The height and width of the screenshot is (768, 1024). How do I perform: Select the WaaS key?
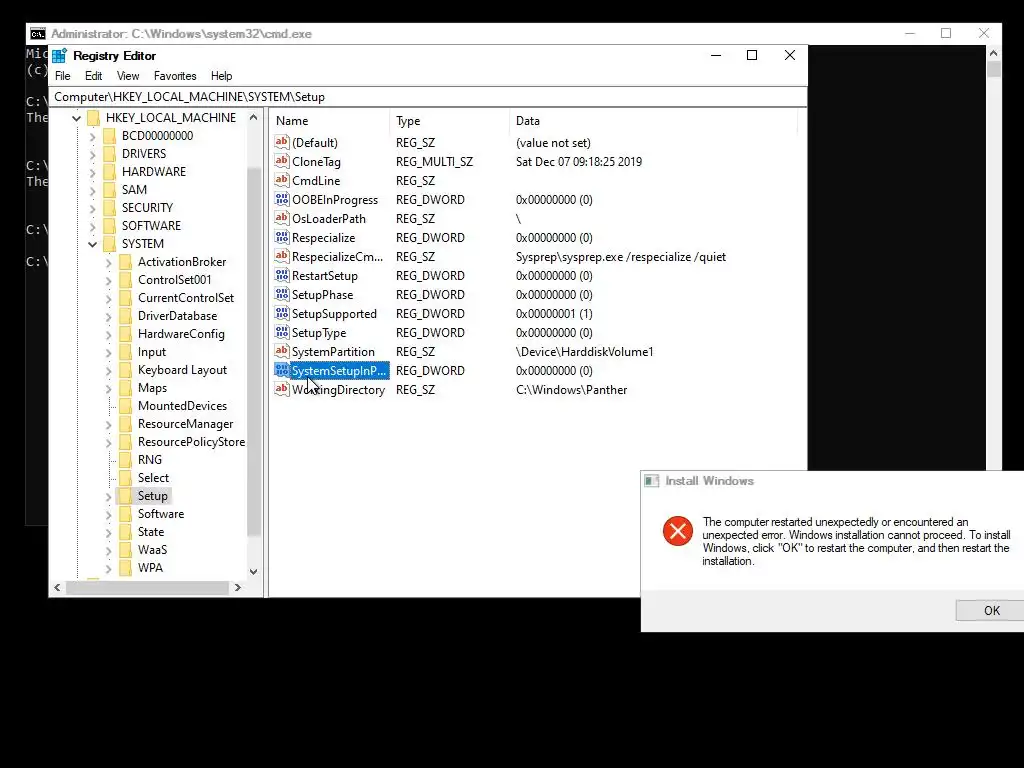(x=152, y=550)
